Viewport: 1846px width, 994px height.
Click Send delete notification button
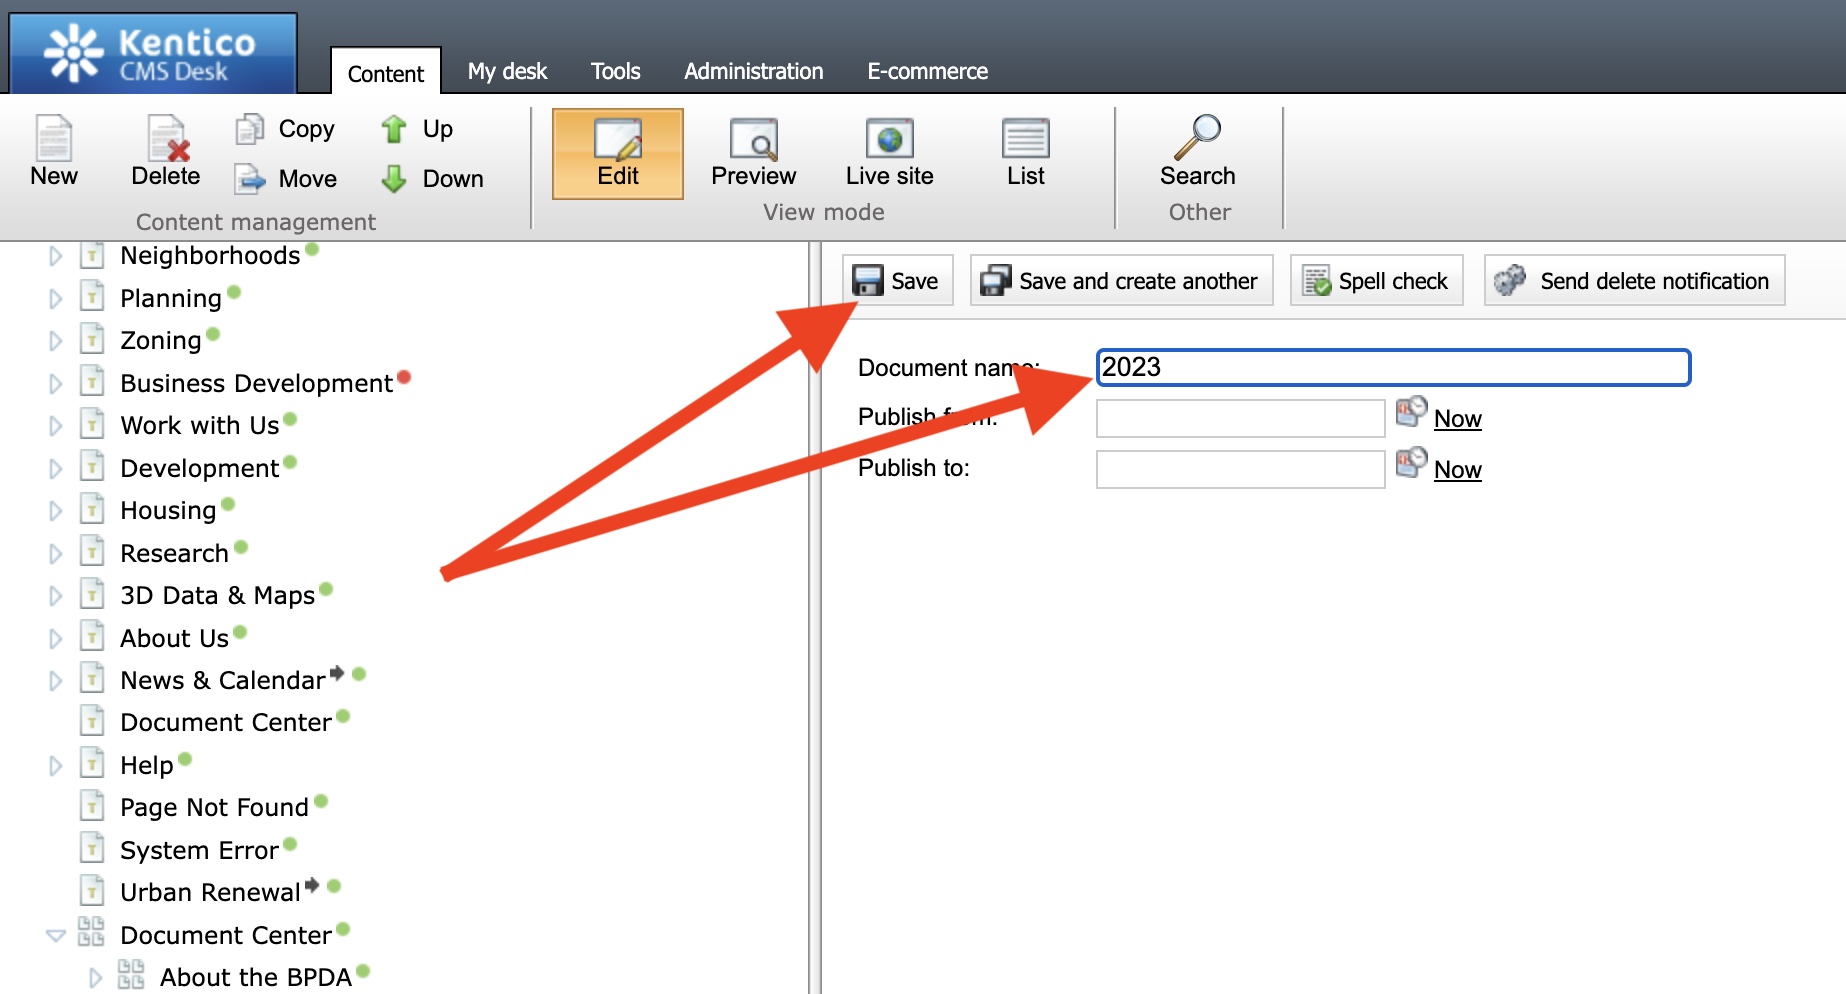click(x=1634, y=281)
